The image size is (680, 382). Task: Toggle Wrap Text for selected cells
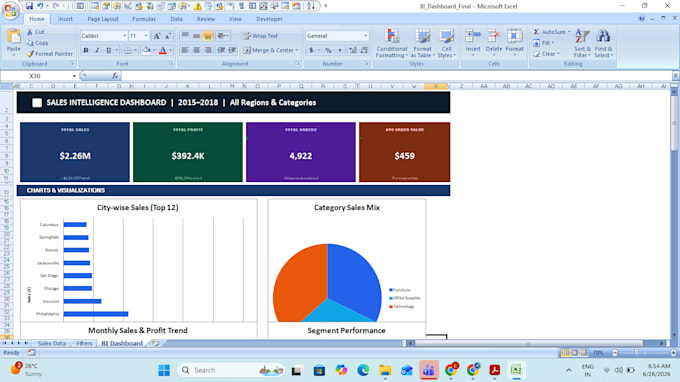coord(260,36)
